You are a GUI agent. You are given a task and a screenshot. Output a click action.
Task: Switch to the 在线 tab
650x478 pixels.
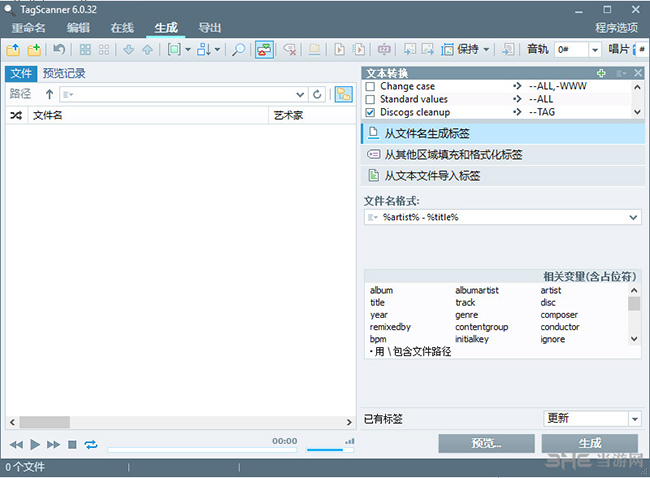click(122, 28)
